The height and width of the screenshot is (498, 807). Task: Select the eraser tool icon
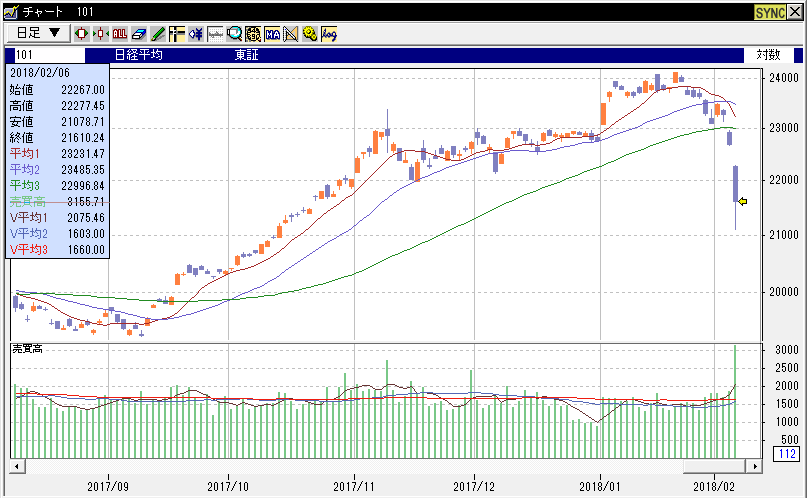coord(139,33)
